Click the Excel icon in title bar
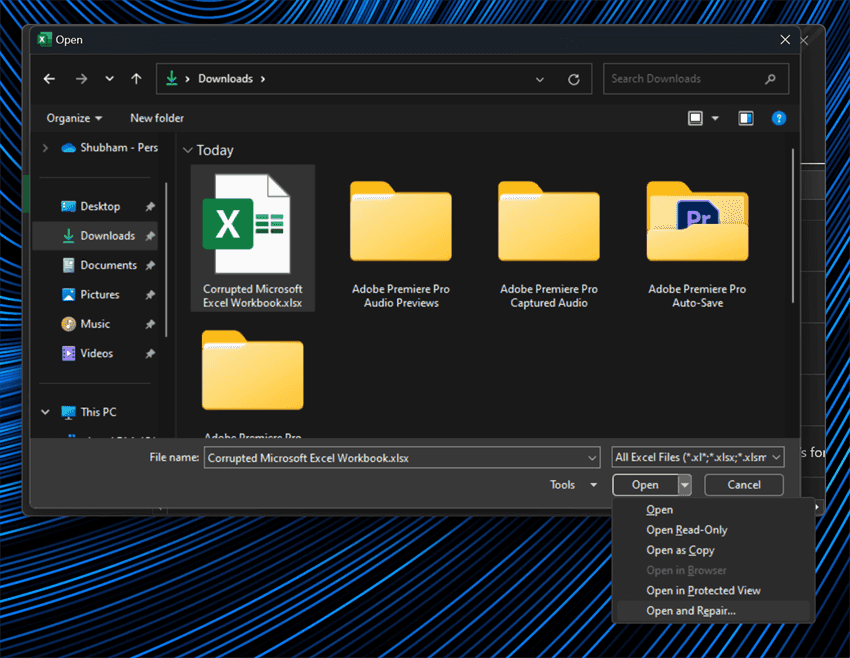 pos(44,40)
